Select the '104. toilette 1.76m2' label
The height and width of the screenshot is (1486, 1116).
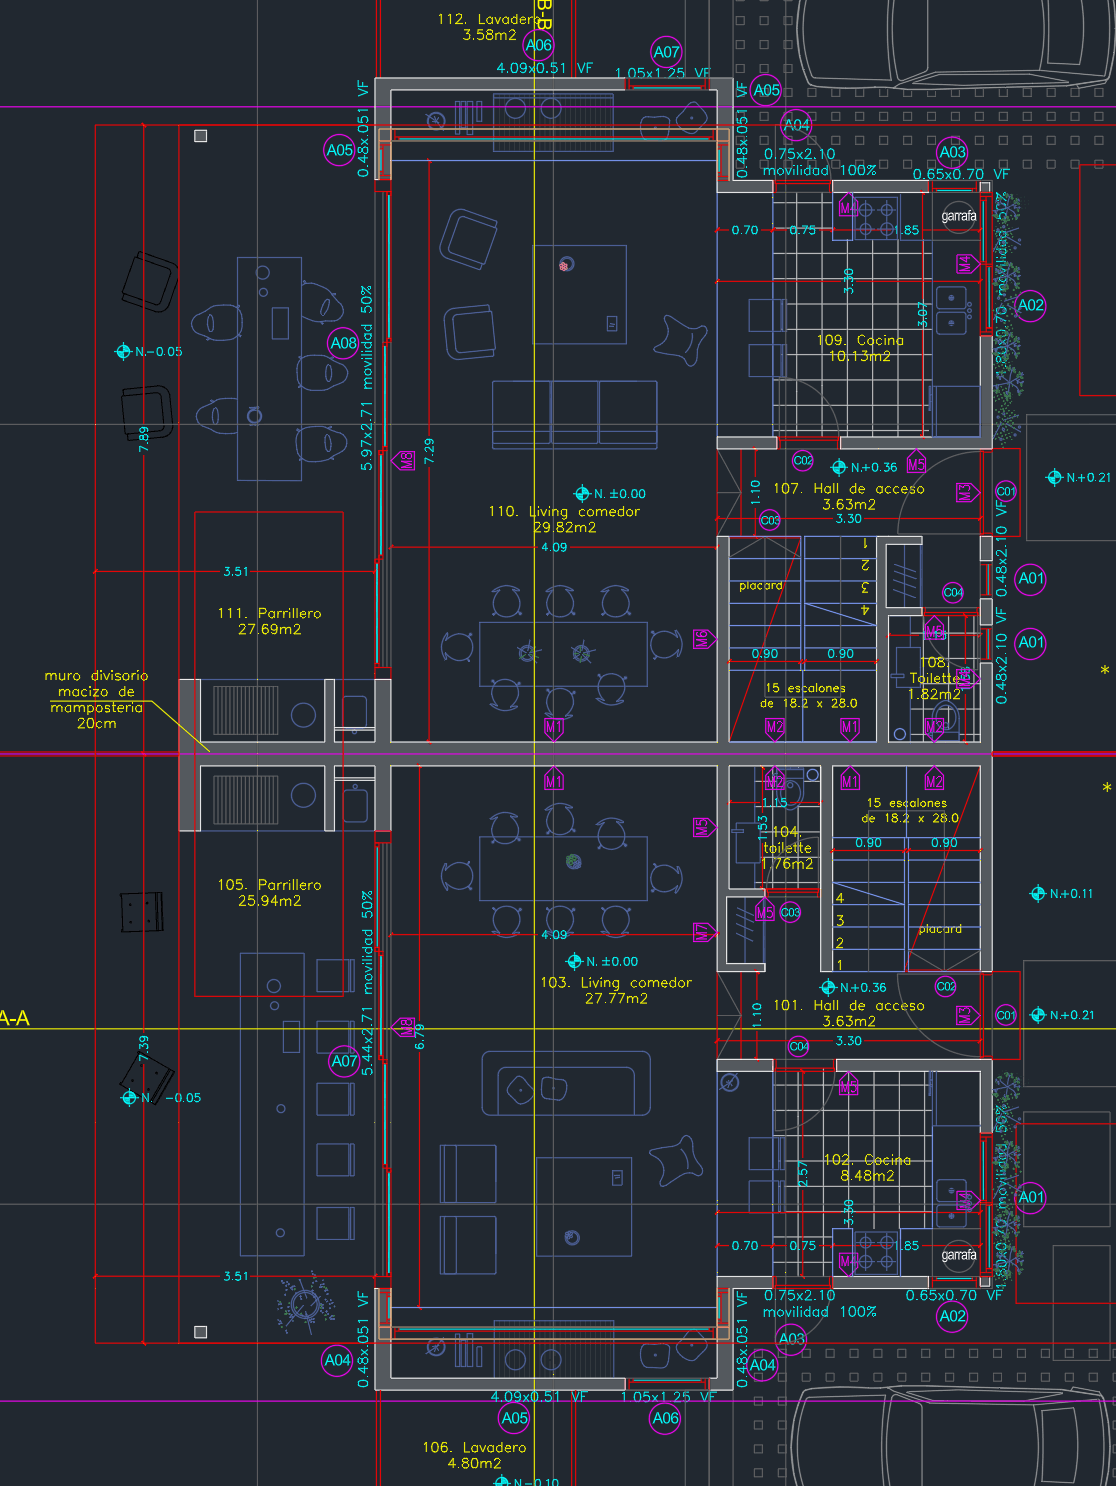pos(787,848)
